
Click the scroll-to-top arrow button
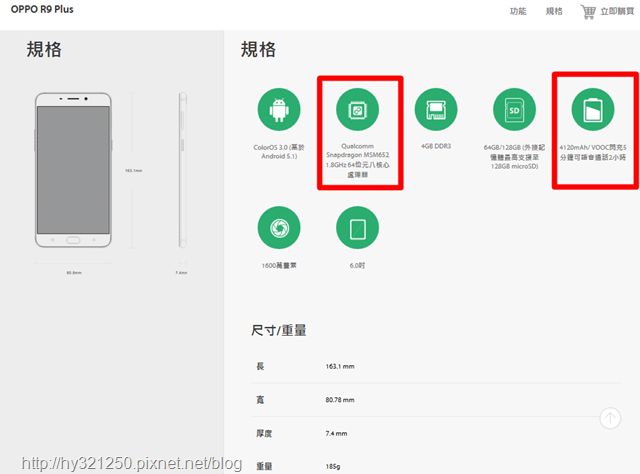pos(610,418)
